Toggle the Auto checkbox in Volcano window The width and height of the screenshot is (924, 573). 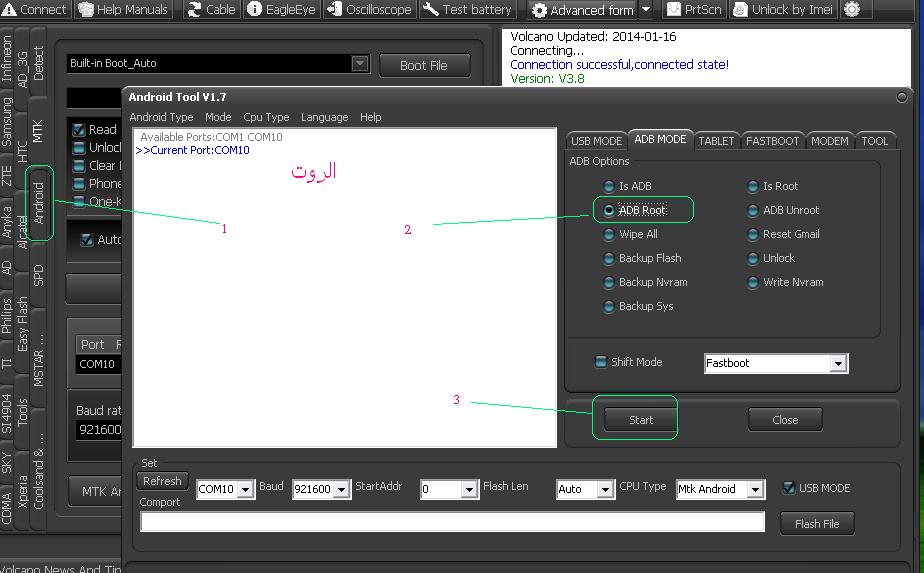tap(87, 240)
